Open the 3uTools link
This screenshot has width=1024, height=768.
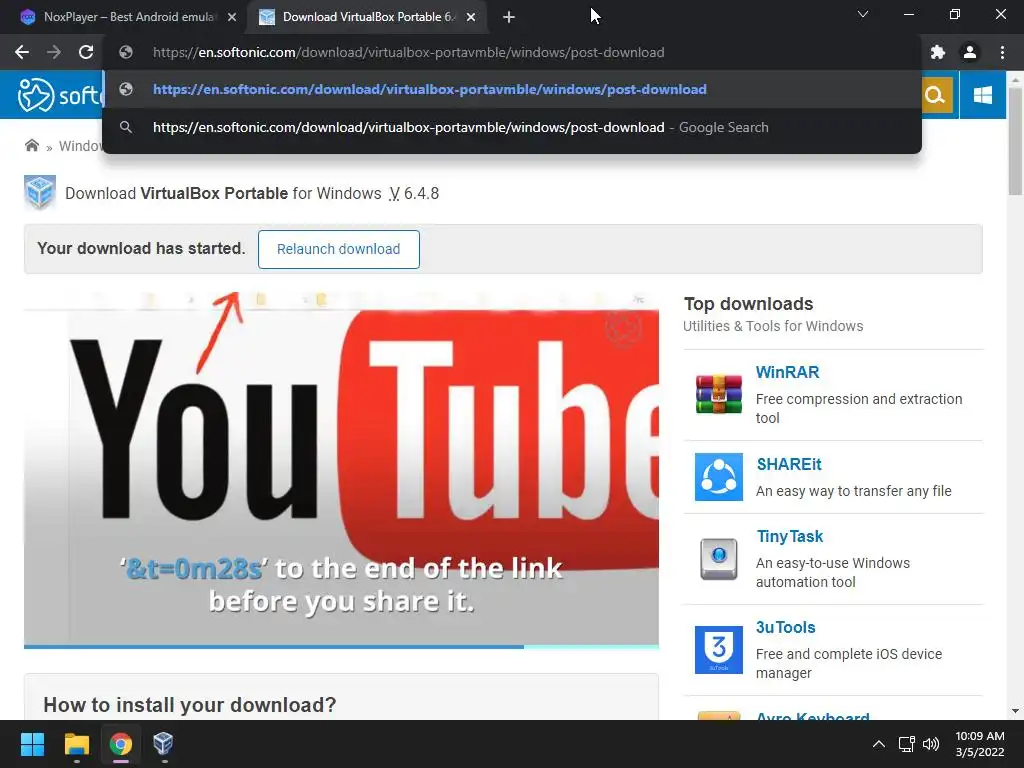pyautogui.click(x=786, y=628)
